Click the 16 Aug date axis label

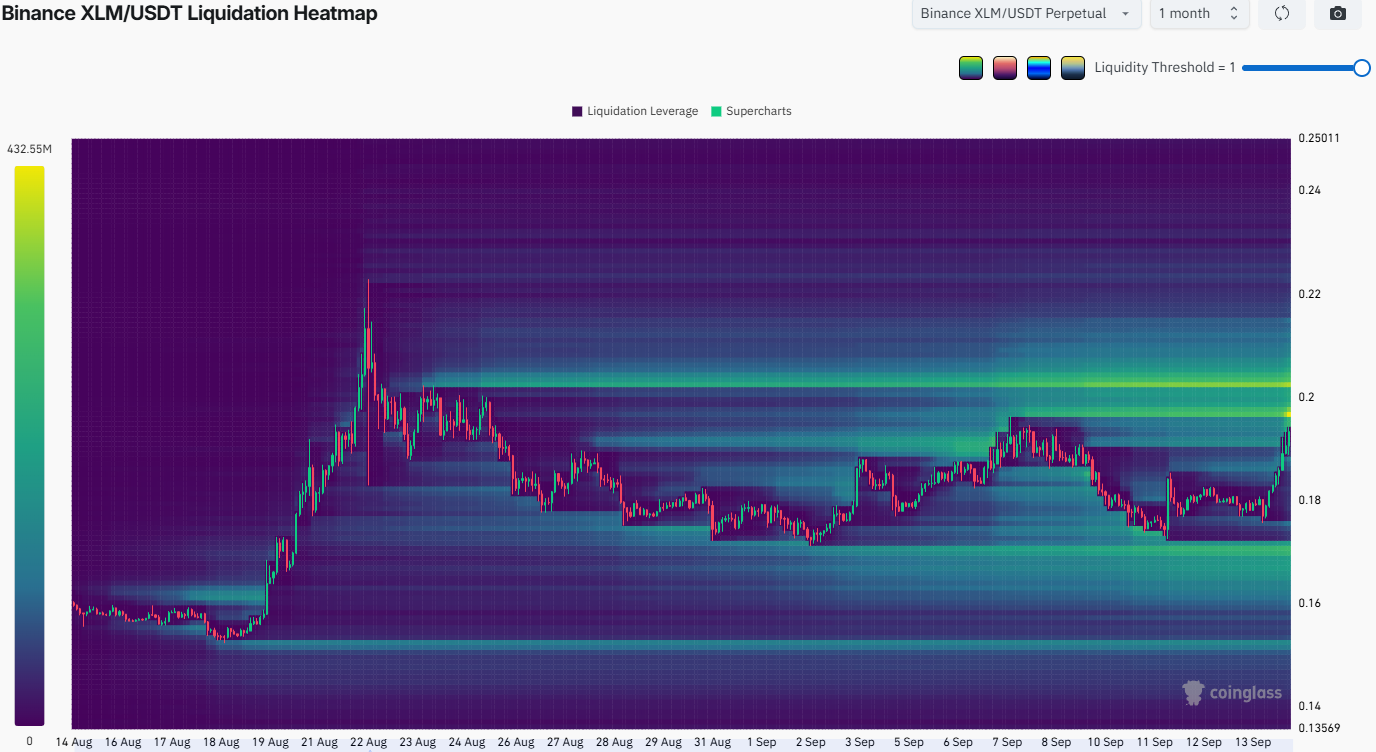[x=123, y=742]
